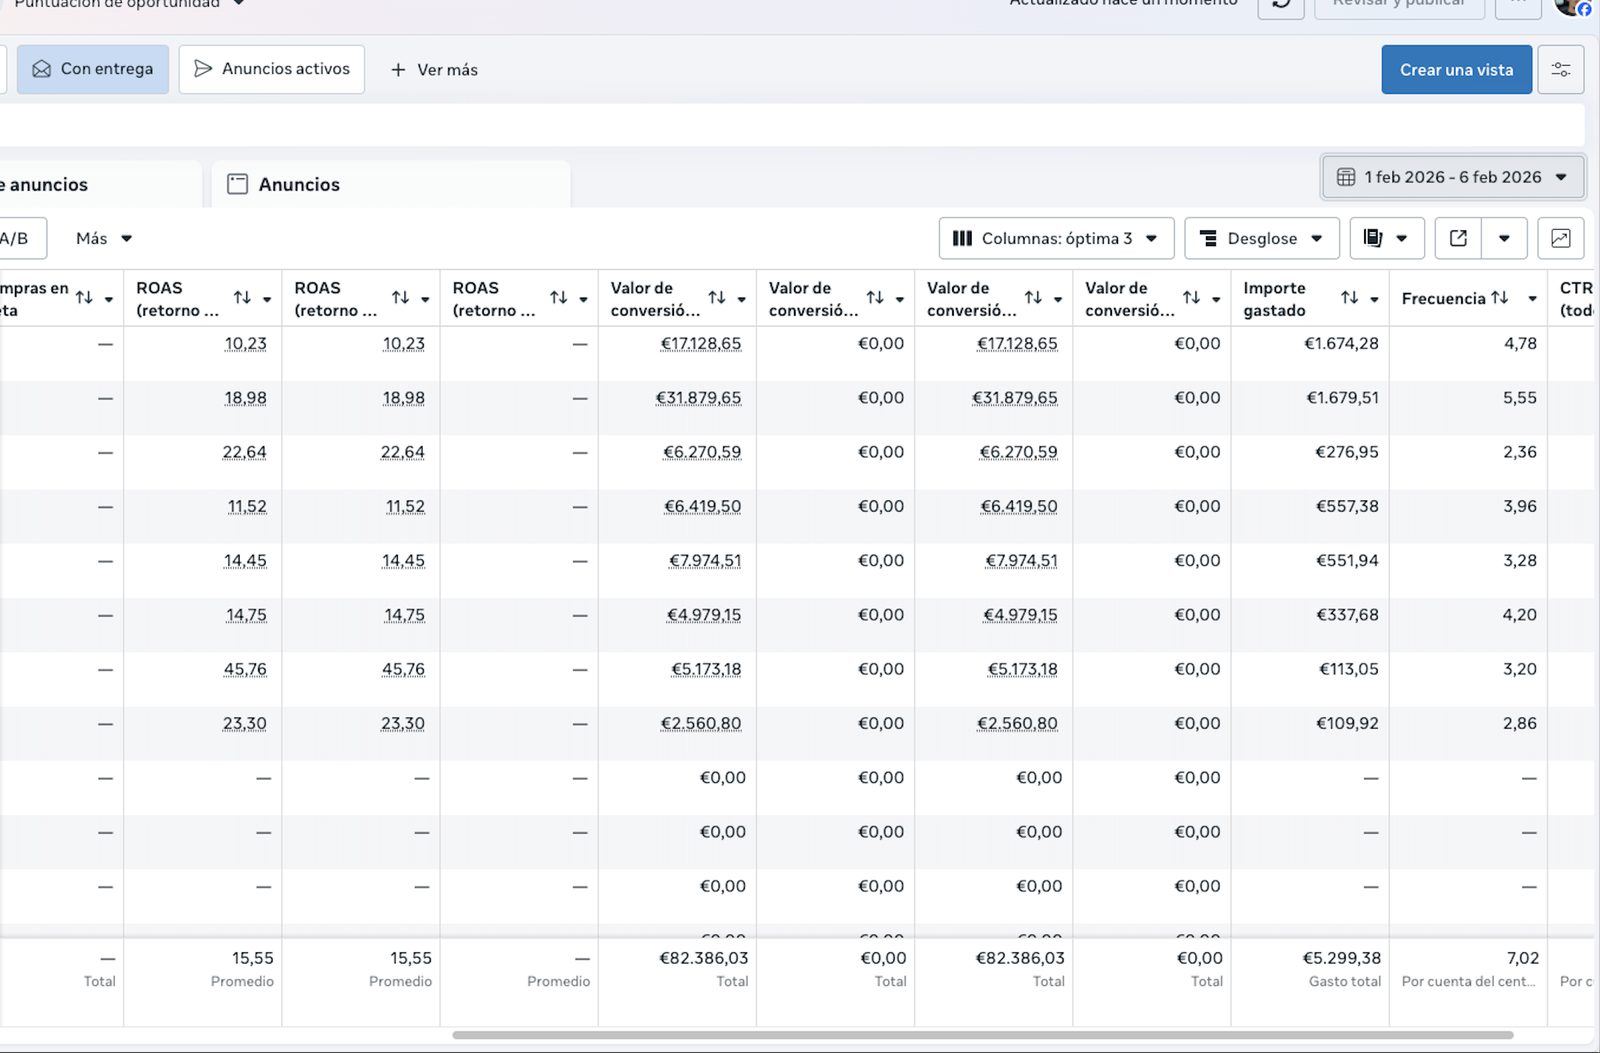Click Frecuencia value 2,36

[1520, 452]
